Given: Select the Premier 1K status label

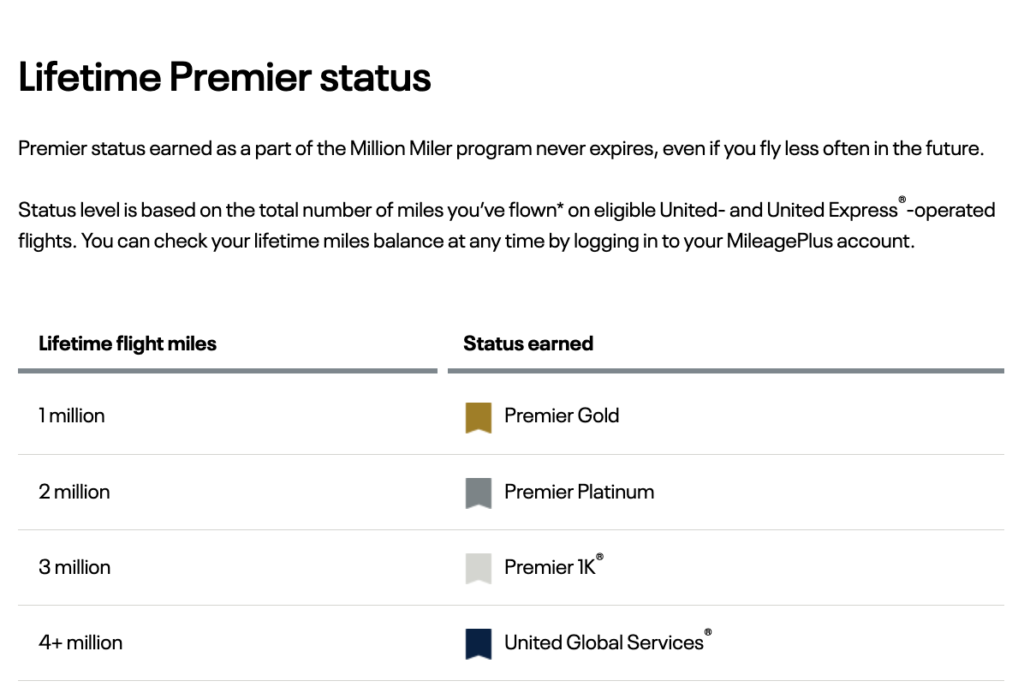Looking at the screenshot, I should point(551,567).
